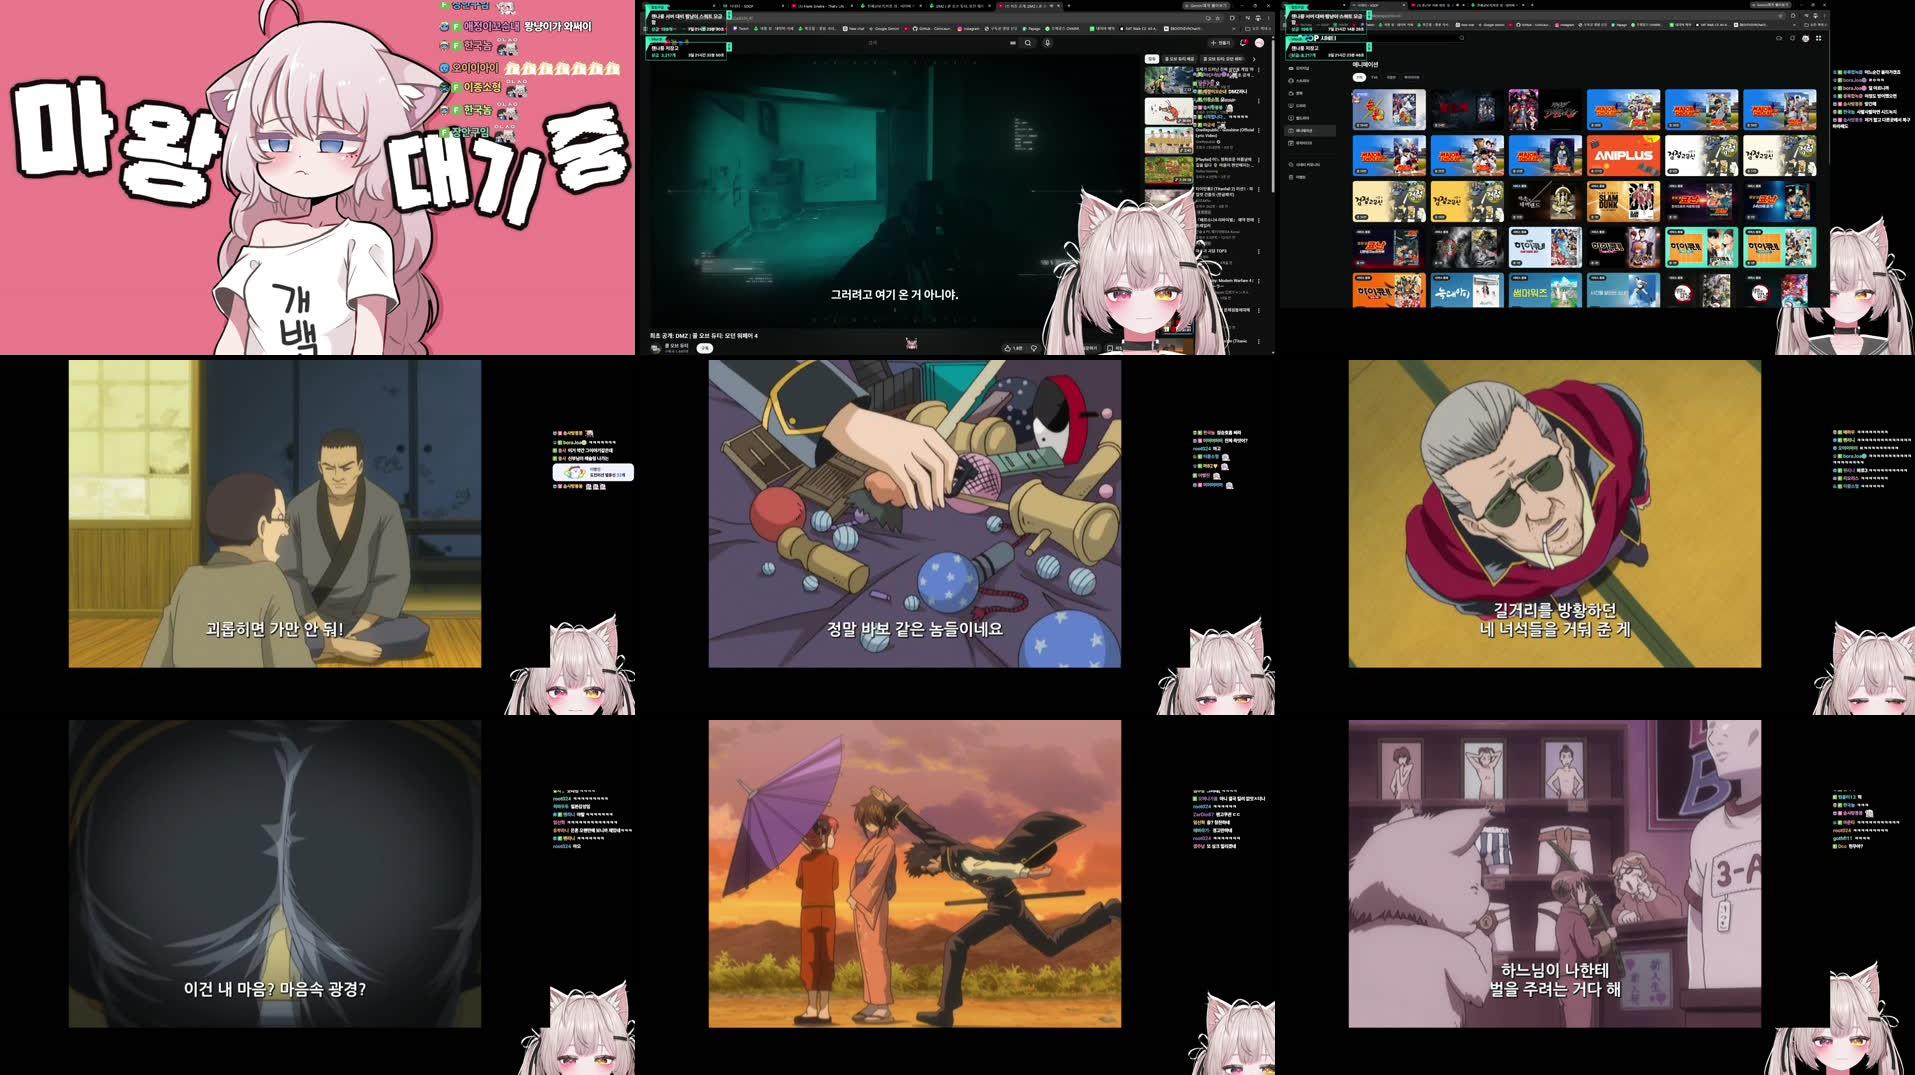1915x1075 pixels.
Task: Select the third filter chip in the YouTube suggestions row
Action: pos(1222,59)
